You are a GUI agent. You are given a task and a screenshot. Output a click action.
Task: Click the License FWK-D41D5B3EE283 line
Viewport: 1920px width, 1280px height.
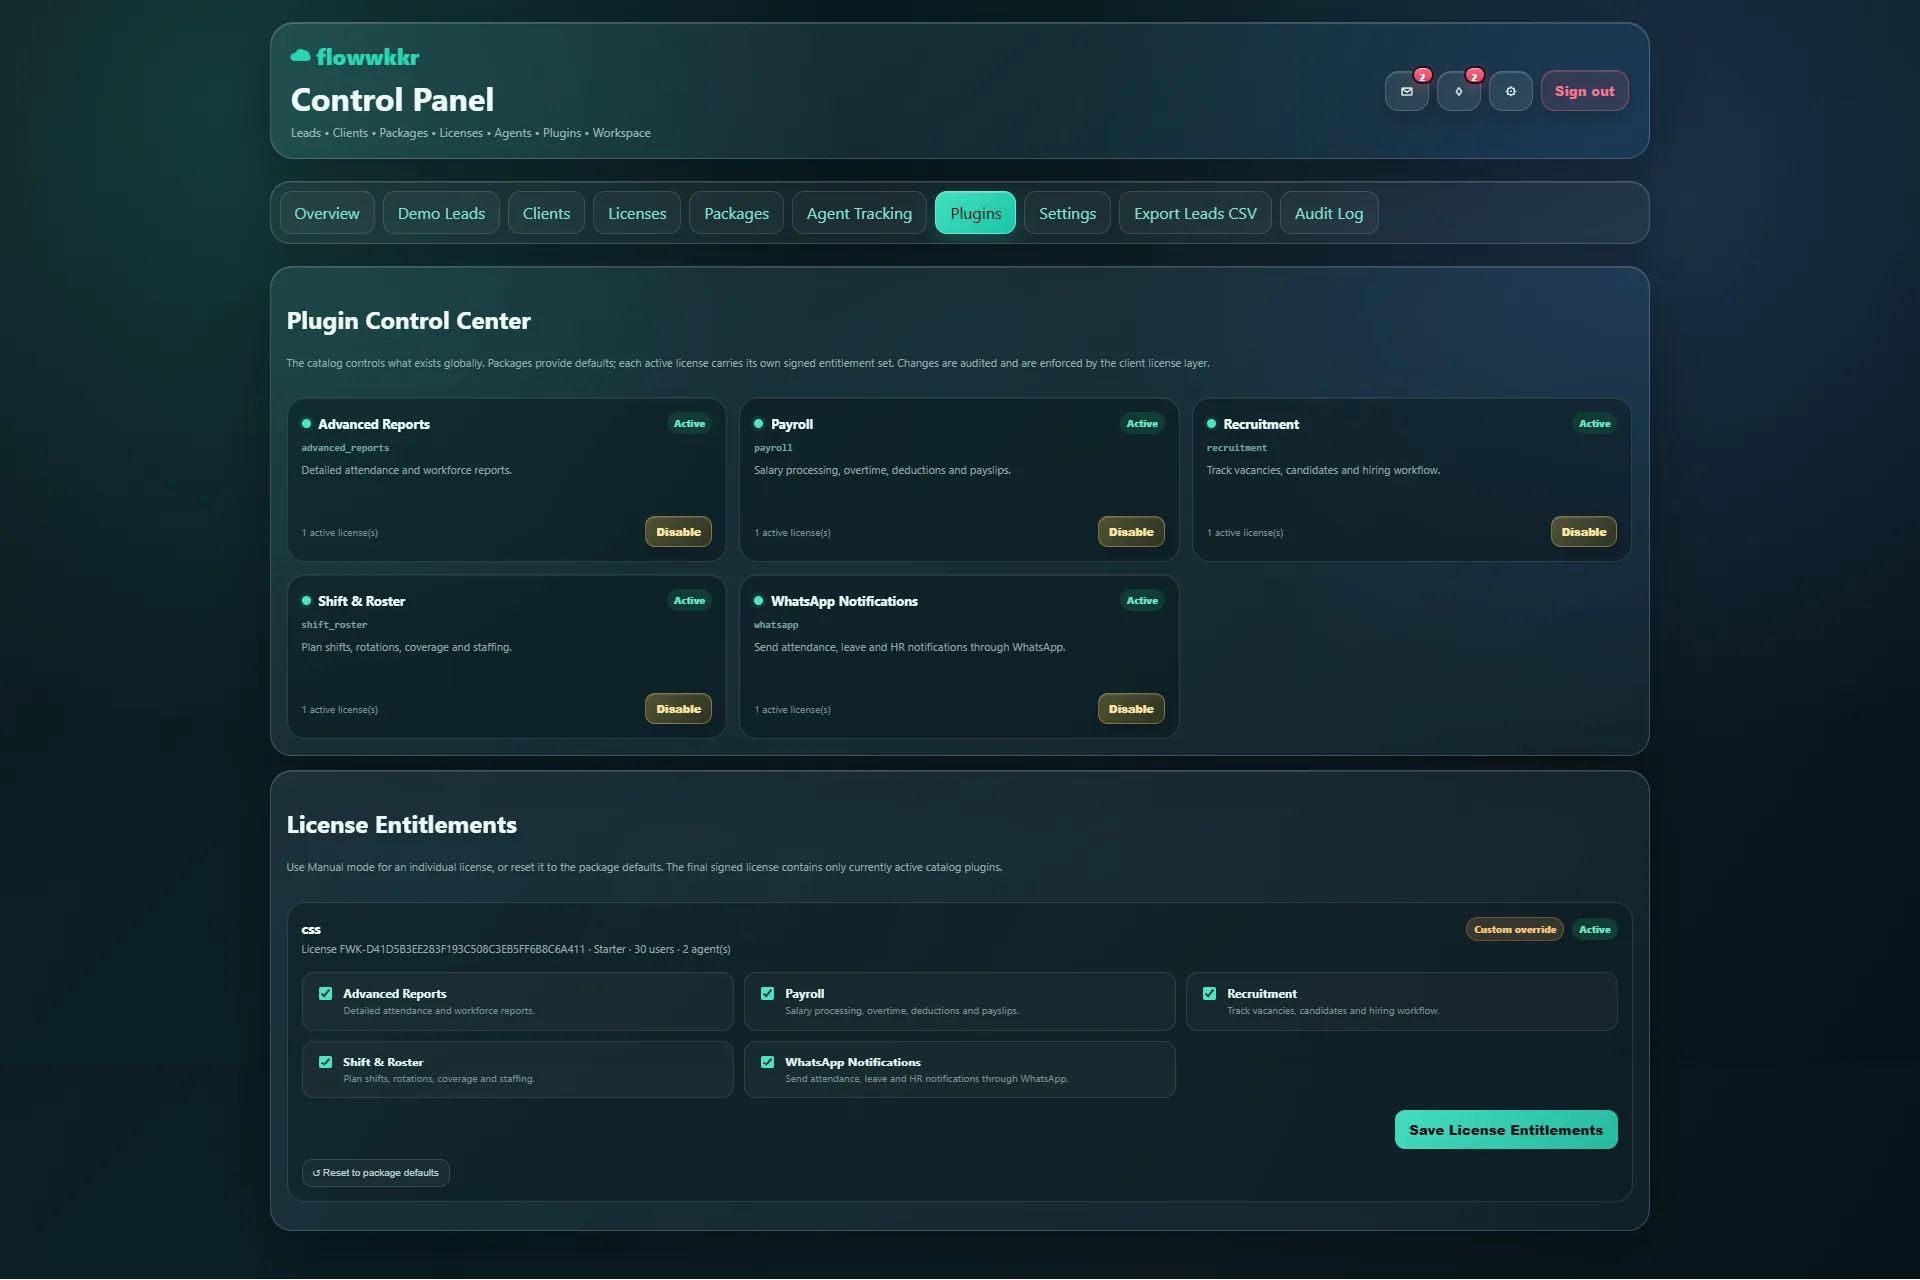[516, 950]
